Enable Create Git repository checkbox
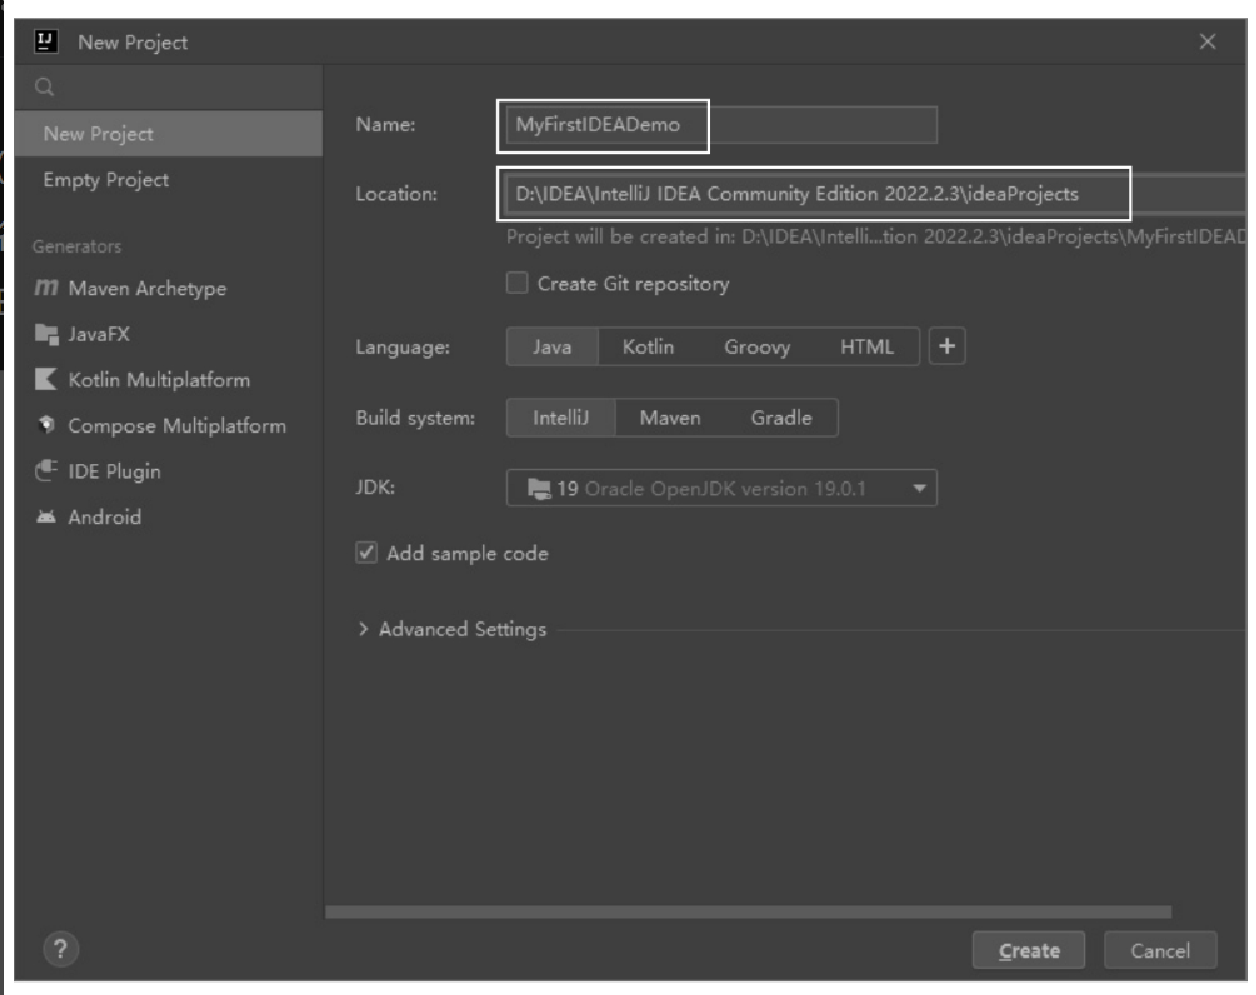This screenshot has height=995, width=1256. 517,283
